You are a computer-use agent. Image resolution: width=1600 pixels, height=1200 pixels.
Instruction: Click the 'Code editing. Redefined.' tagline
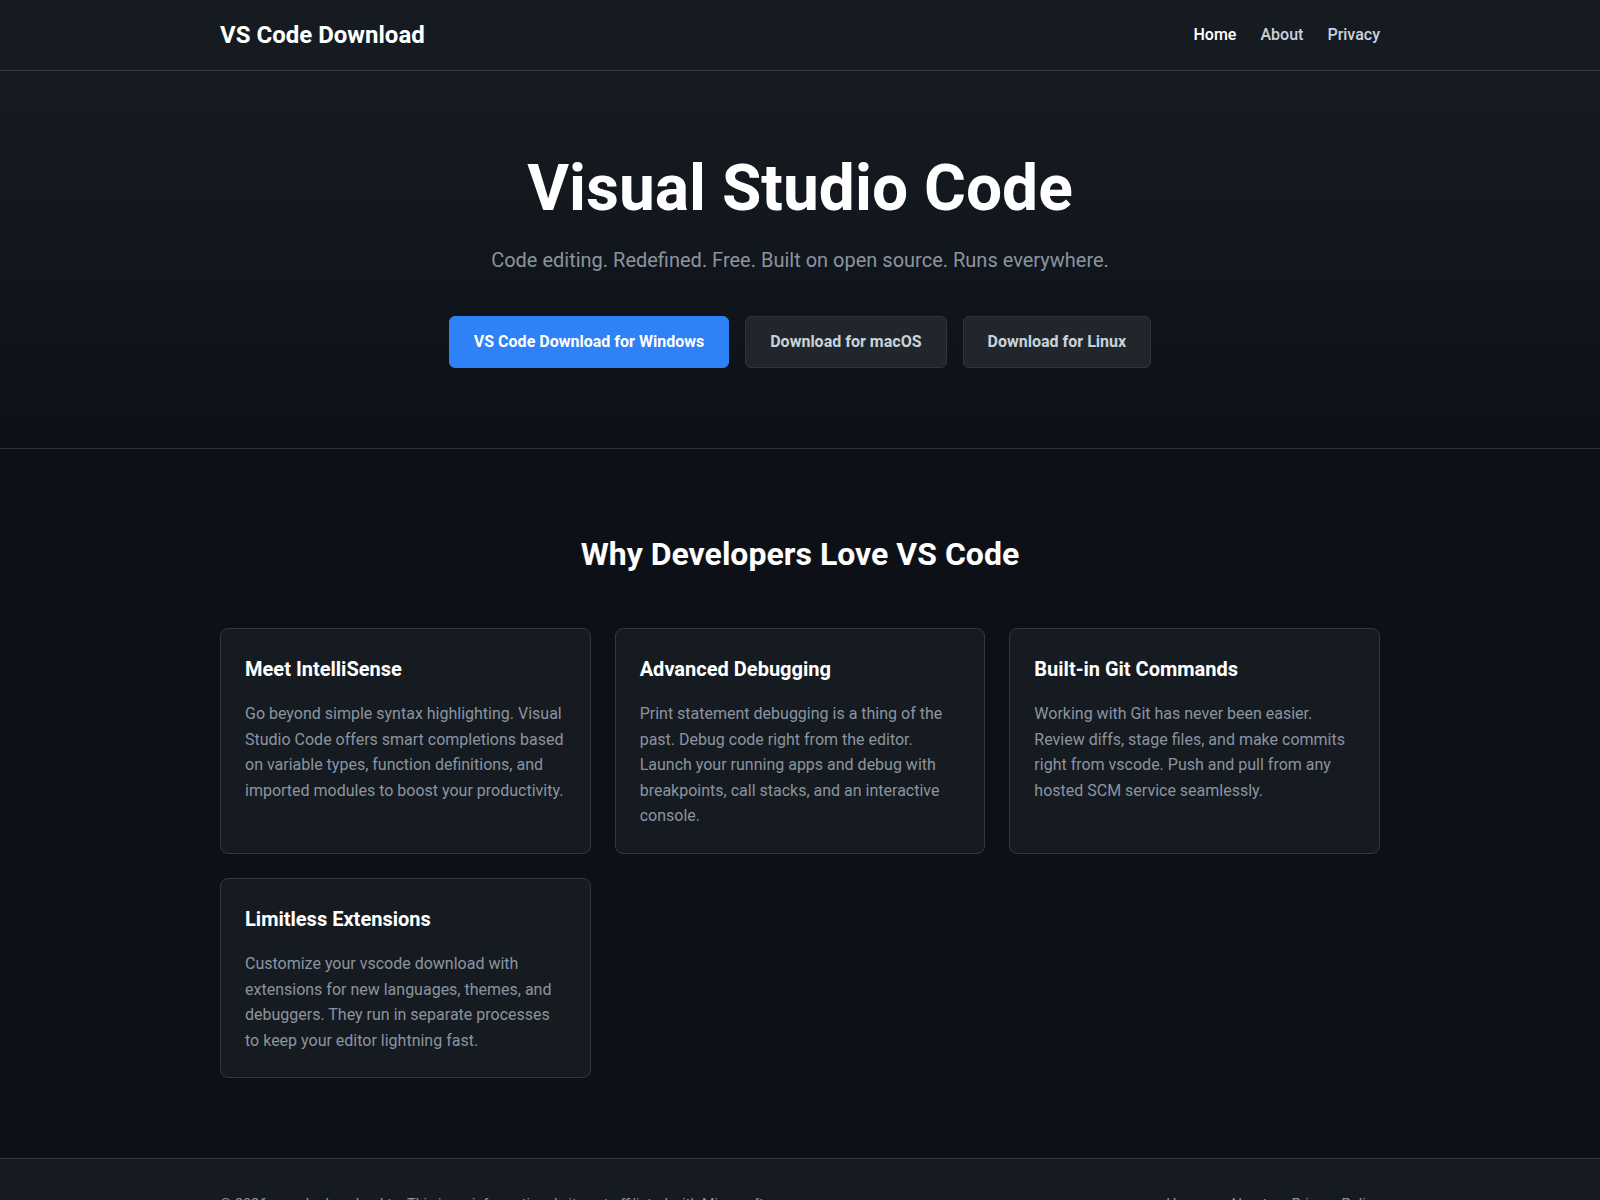coord(800,260)
